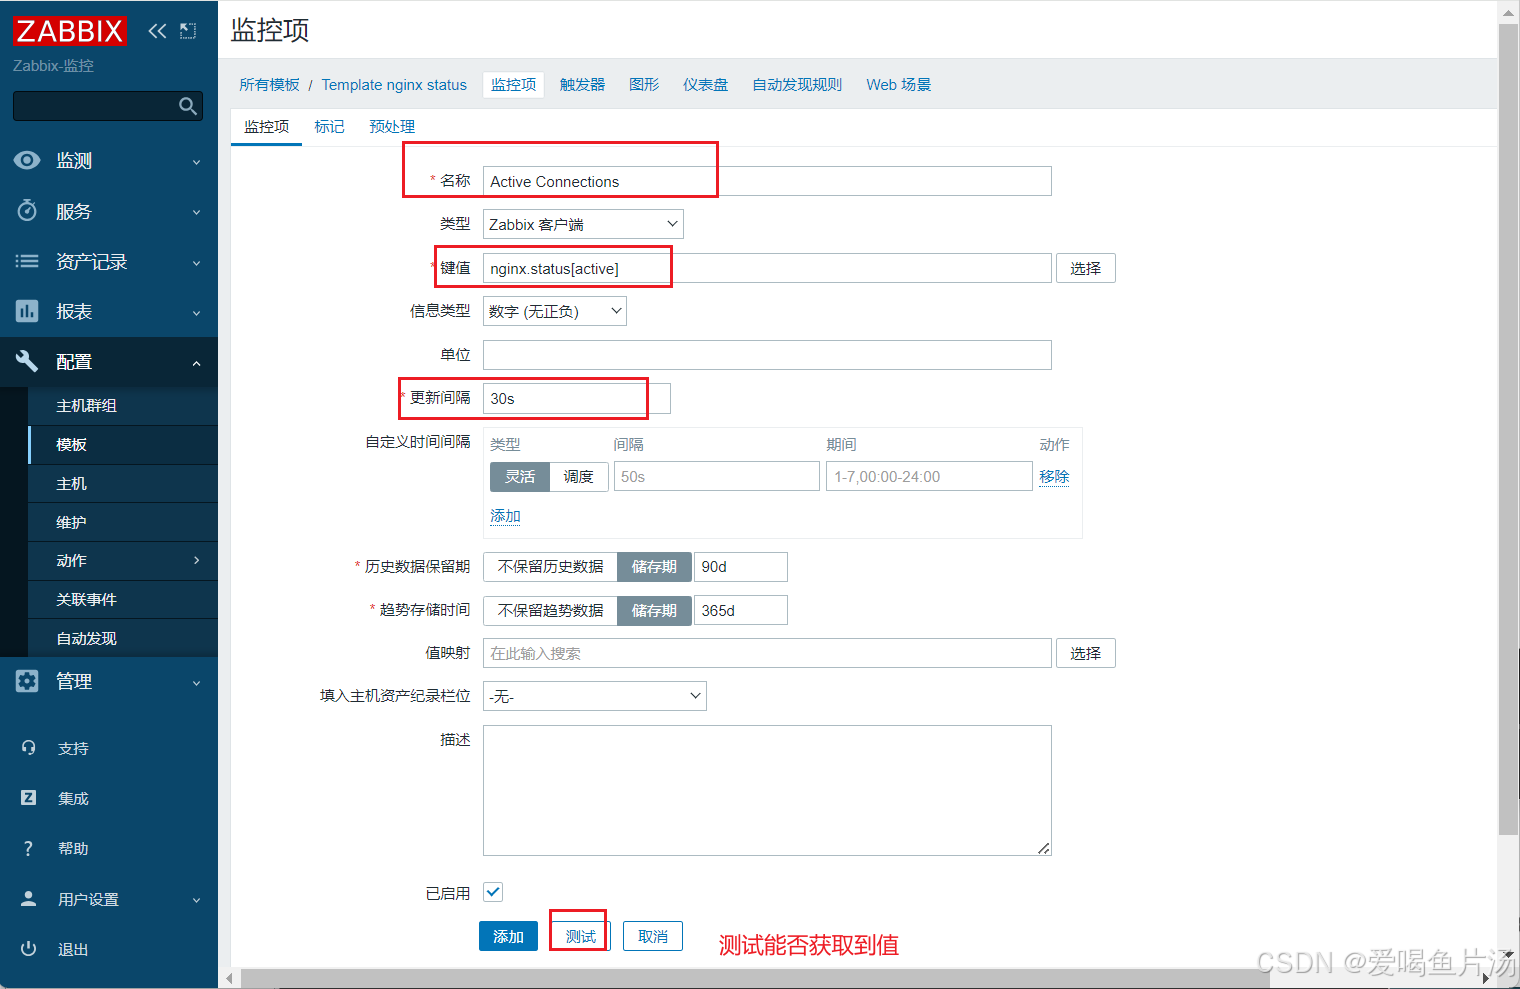
Task: Open the 类型 dropdown showing Zabbix 客户端
Action: [583, 224]
